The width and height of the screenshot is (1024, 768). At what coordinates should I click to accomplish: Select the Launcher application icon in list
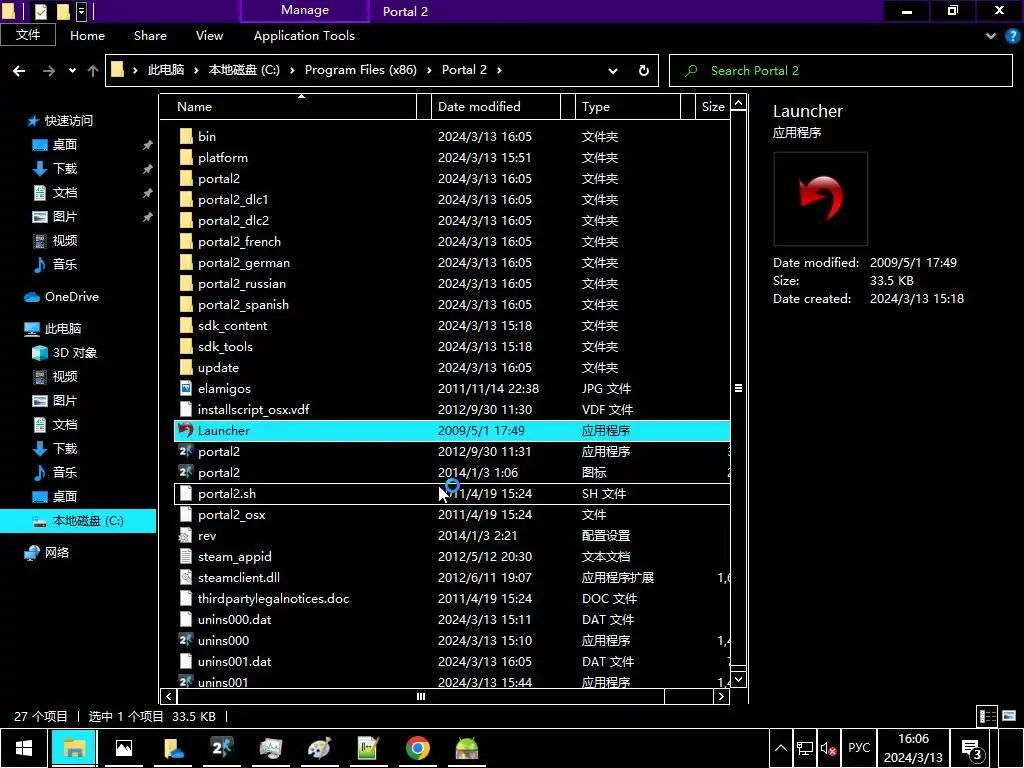186,430
